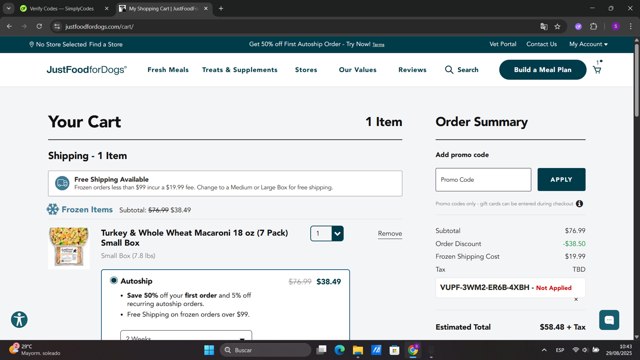Click the Frozen Items snowflake icon
The width and height of the screenshot is (640, 360).
point(53,209)
